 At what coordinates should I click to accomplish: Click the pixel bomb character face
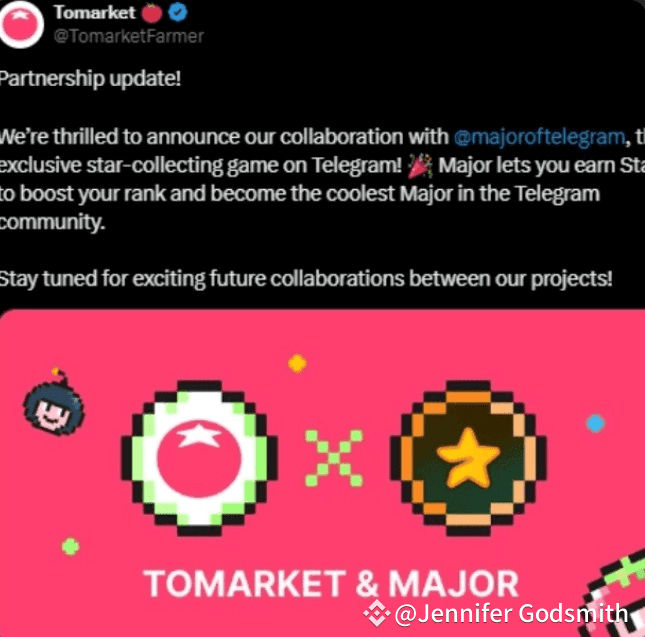pyautogui.click(x=54, y=402)
